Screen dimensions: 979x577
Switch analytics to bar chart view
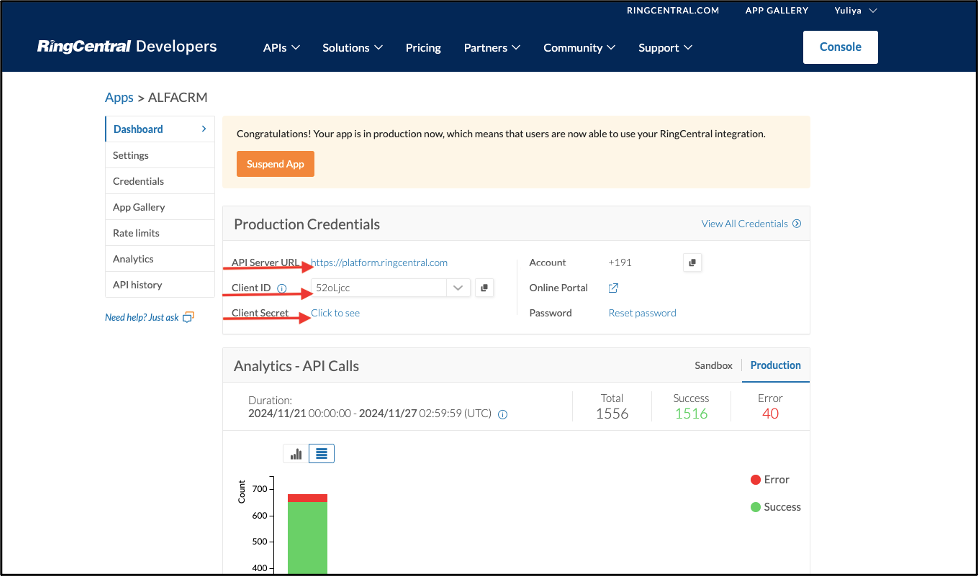click(296, 453)
